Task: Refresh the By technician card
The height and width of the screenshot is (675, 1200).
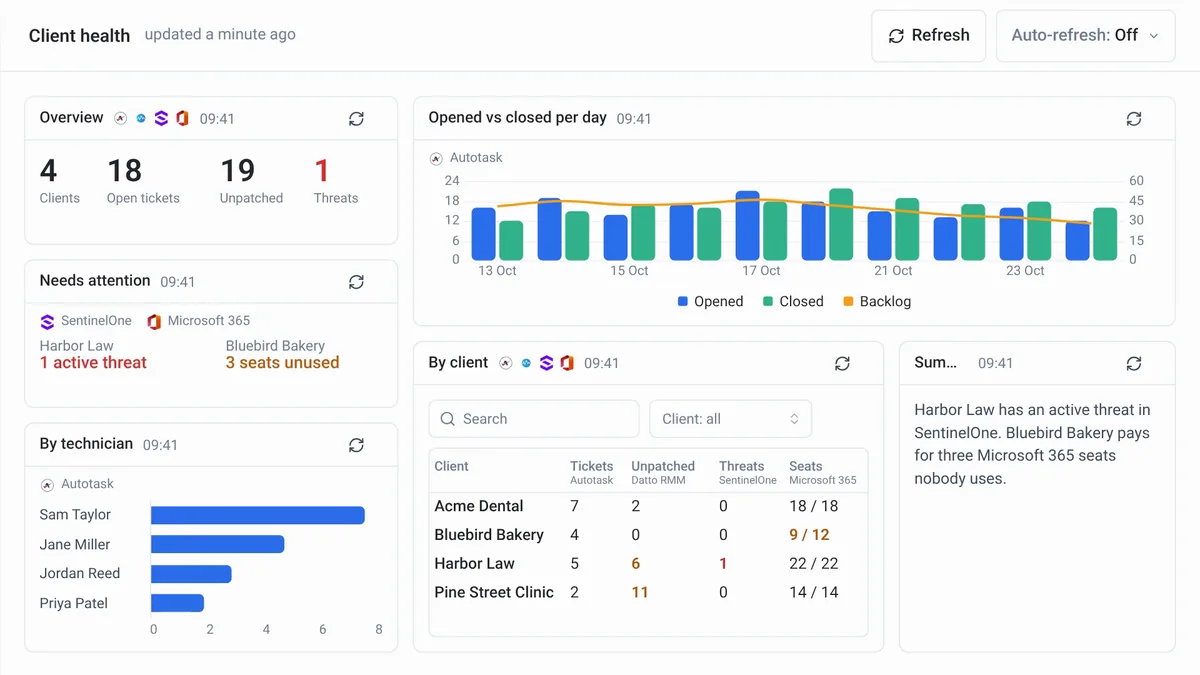Action: click(x=356, y=445)
